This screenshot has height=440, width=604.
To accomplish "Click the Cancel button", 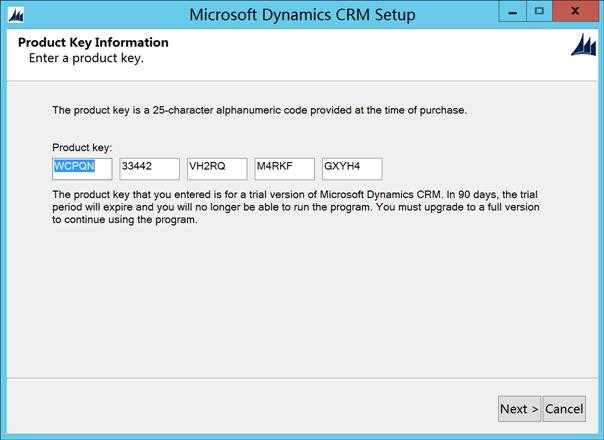I will pos(564,409).
